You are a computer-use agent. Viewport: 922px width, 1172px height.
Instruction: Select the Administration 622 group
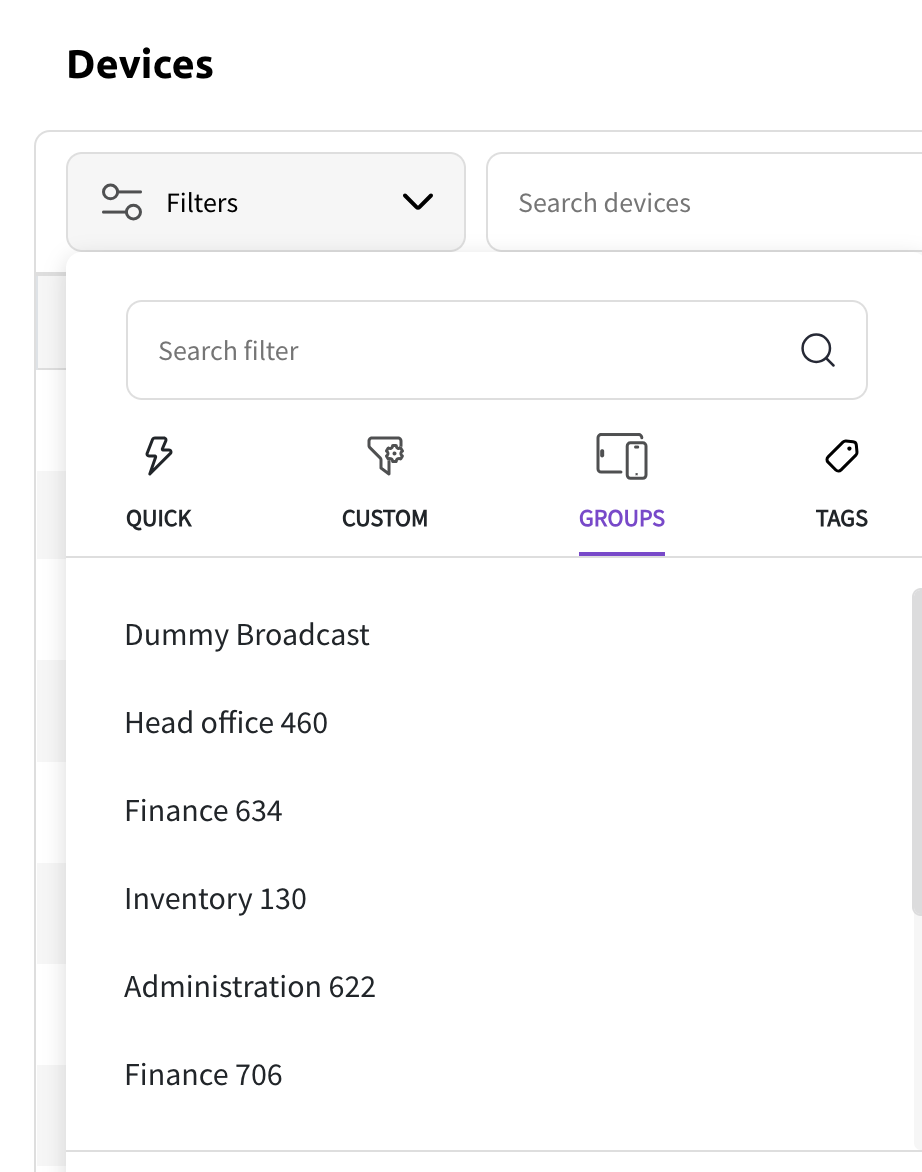pyautogui.click(x=250, y=987)
